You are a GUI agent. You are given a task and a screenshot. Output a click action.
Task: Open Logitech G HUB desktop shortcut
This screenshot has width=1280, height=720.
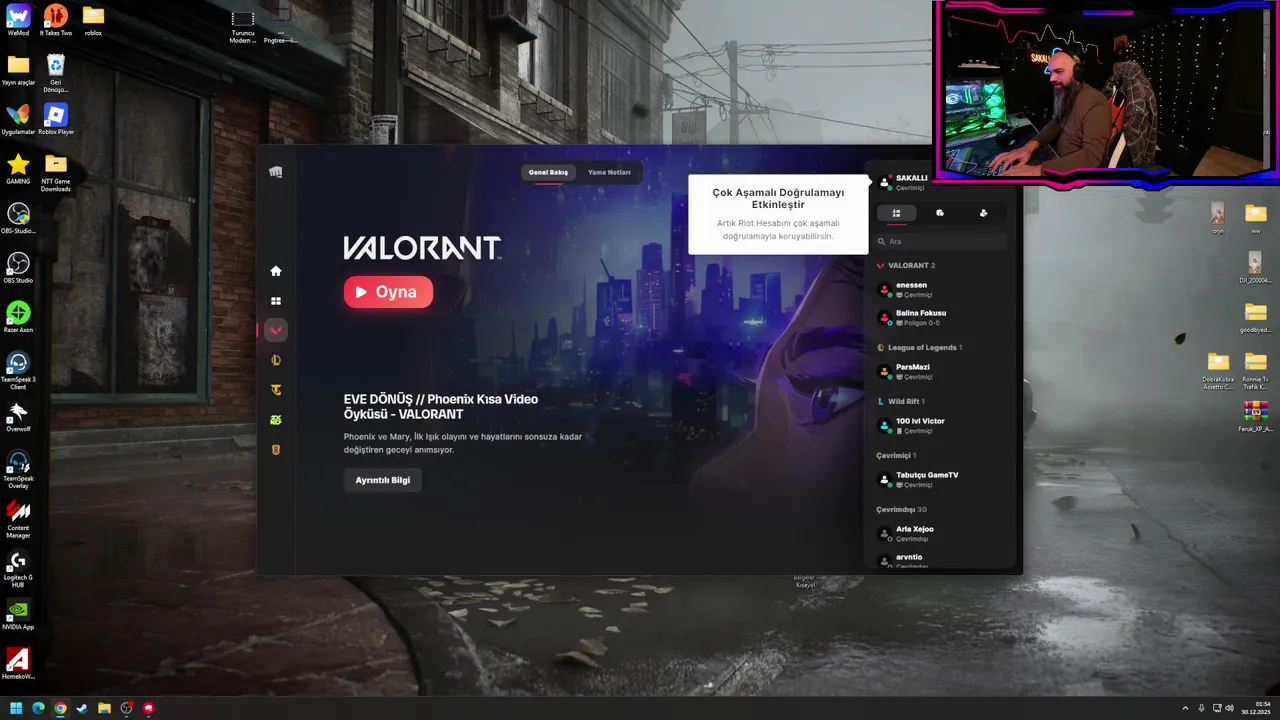(x=18, y=569)
